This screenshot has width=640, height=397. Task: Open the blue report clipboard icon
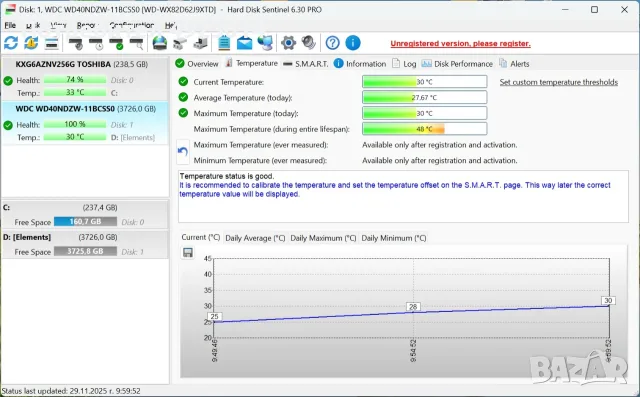(x=224, y=43)
